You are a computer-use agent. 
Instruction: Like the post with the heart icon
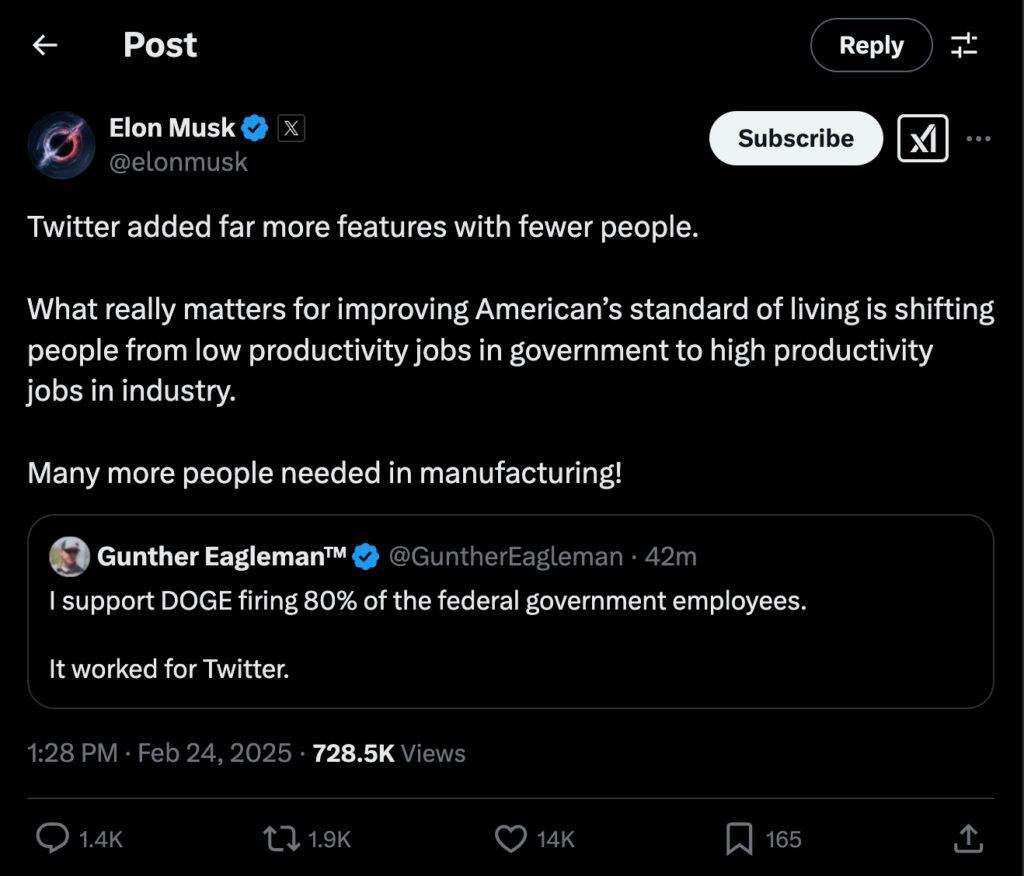[512, 839]
